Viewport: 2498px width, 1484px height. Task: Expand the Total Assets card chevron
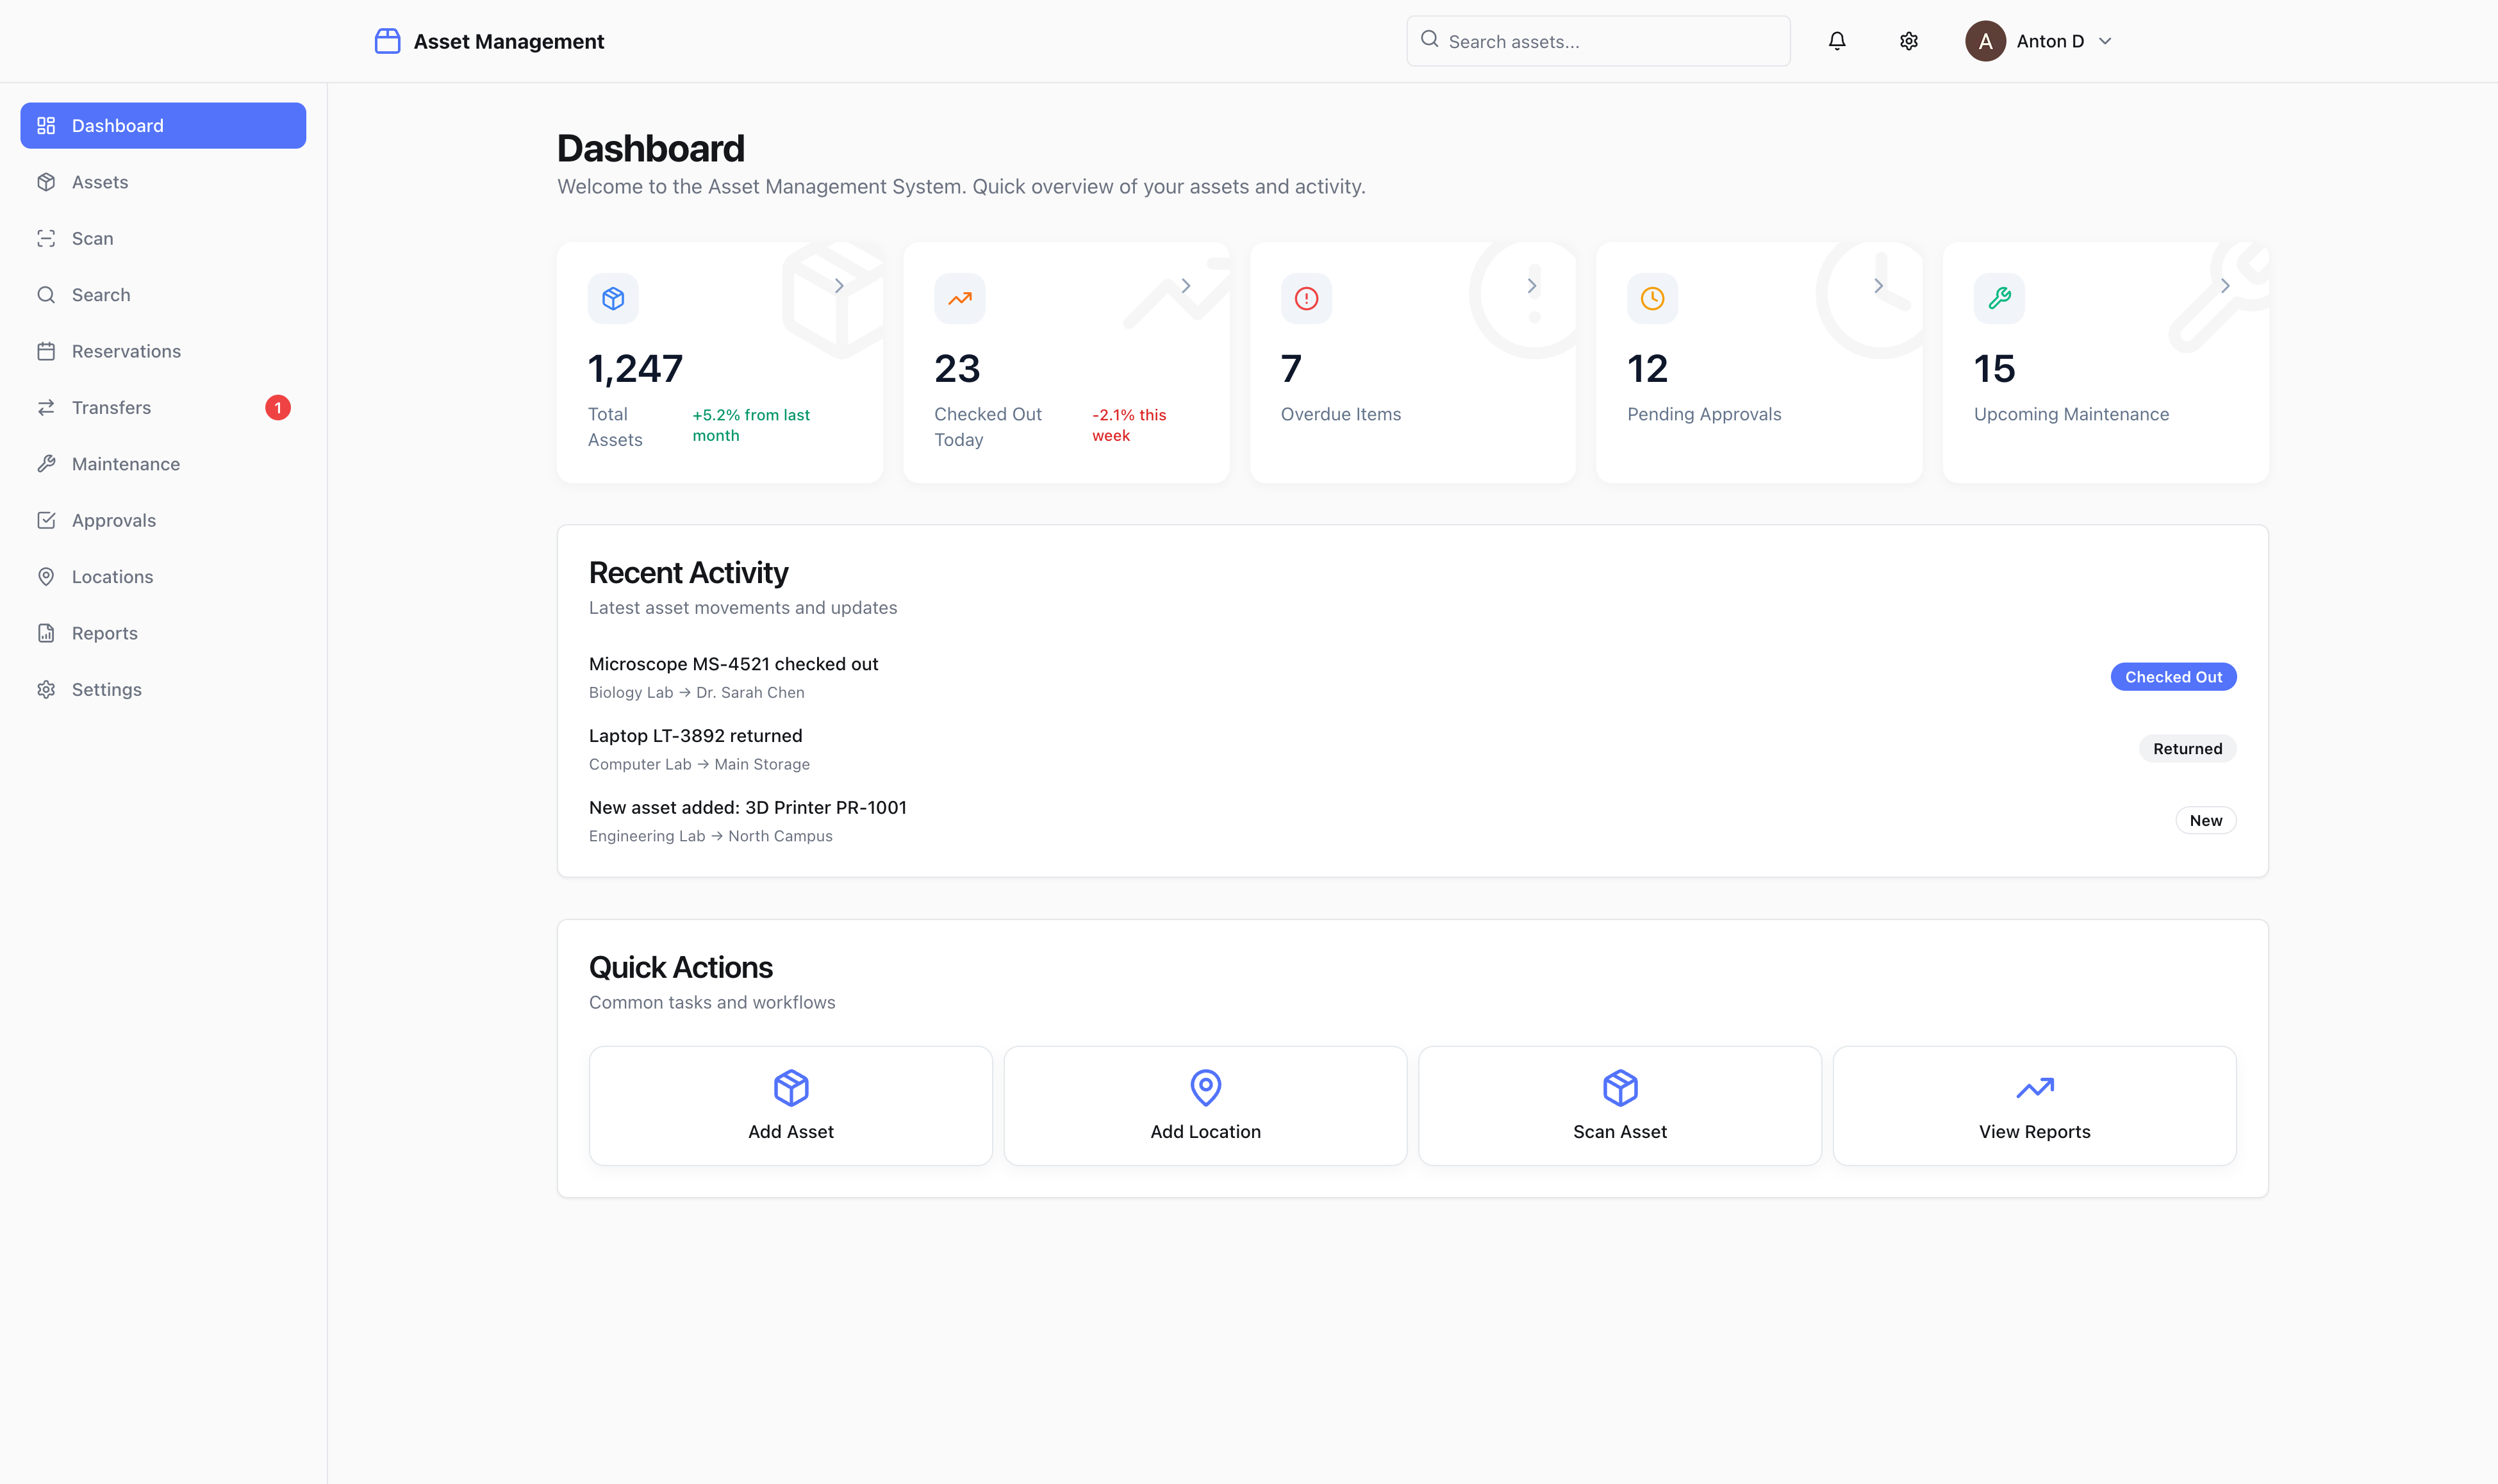838,286
